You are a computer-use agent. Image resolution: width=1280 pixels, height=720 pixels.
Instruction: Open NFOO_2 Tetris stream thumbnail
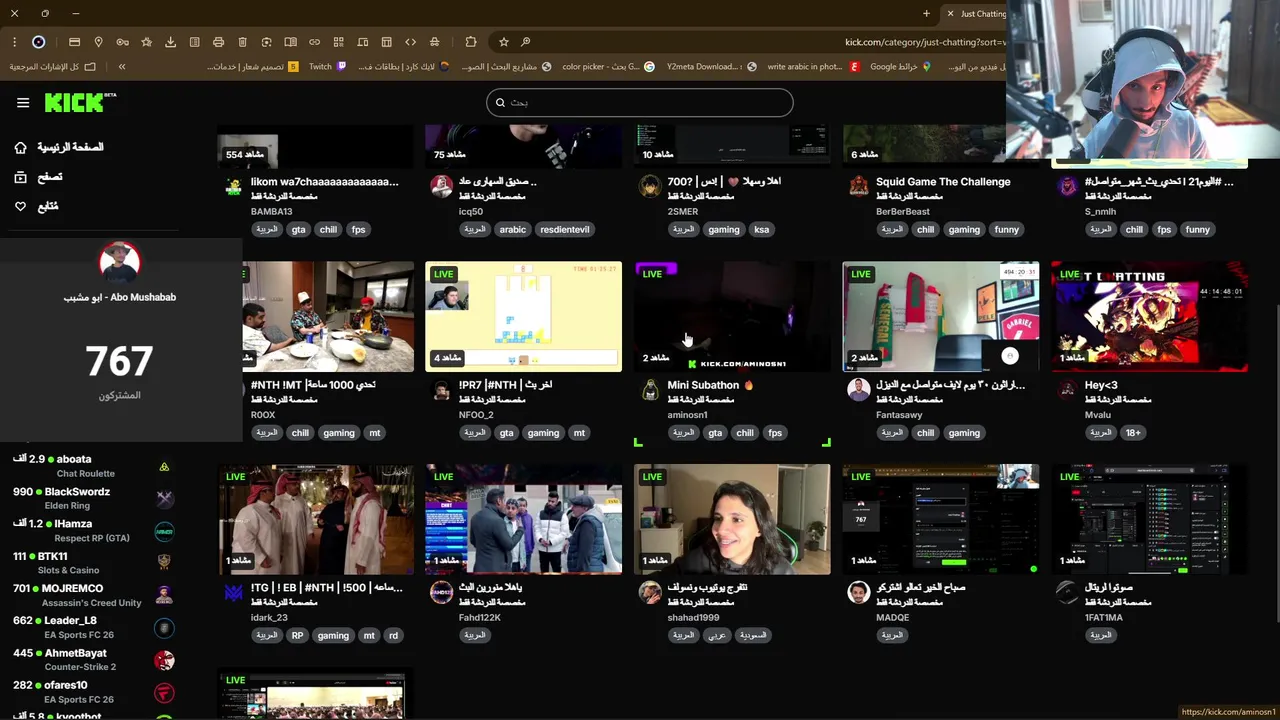pyautogui.click(x=523, y=317)
